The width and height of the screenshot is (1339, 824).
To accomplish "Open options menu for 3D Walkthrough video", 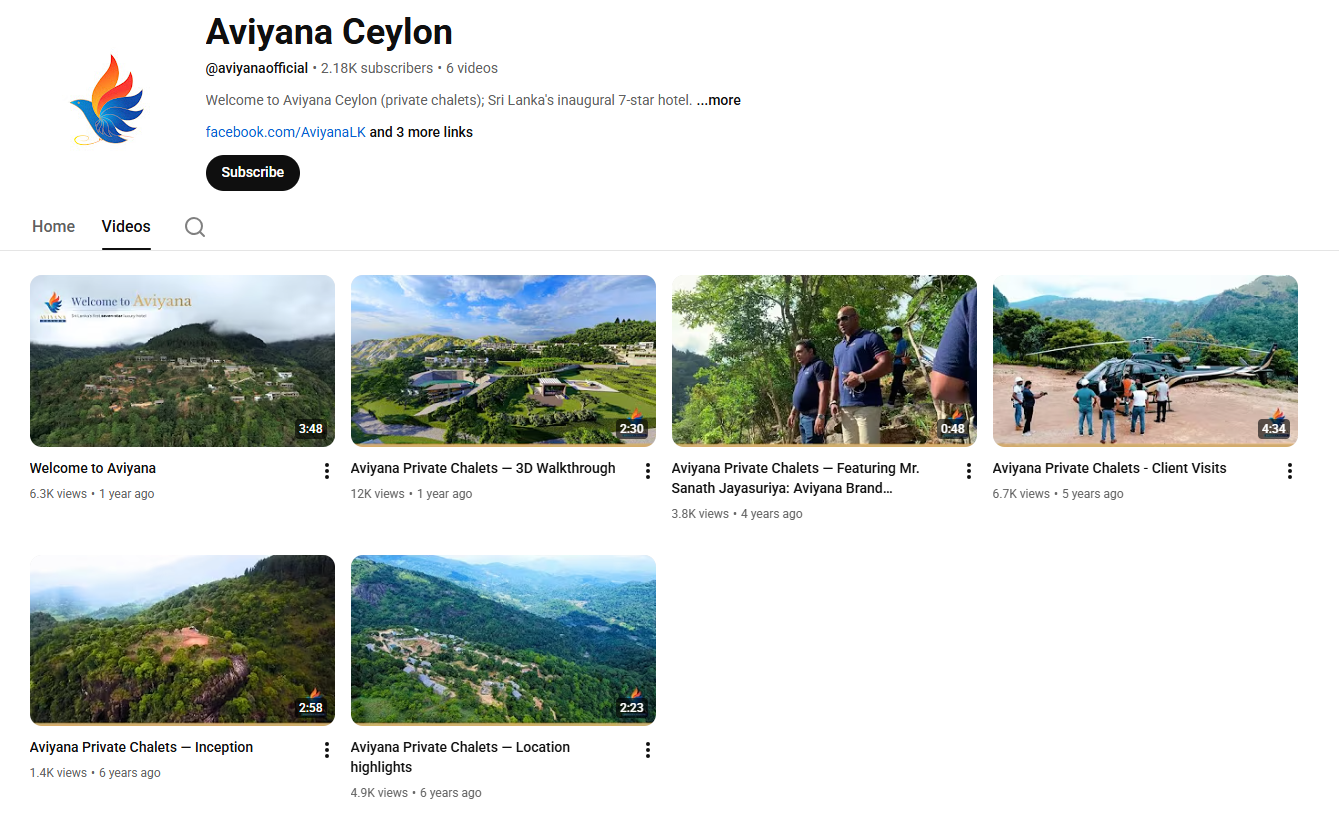I will (647, 471).
